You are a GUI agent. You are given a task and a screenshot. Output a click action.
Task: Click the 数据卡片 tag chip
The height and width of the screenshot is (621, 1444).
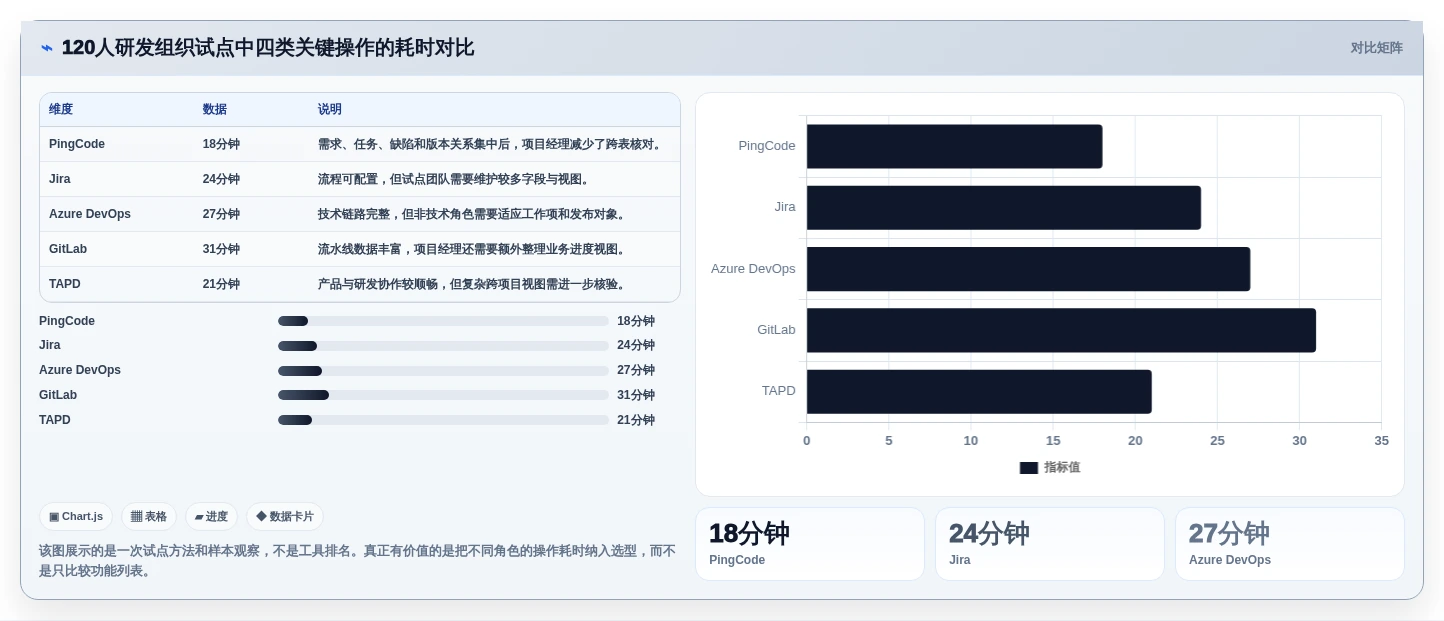coord(285,517)
